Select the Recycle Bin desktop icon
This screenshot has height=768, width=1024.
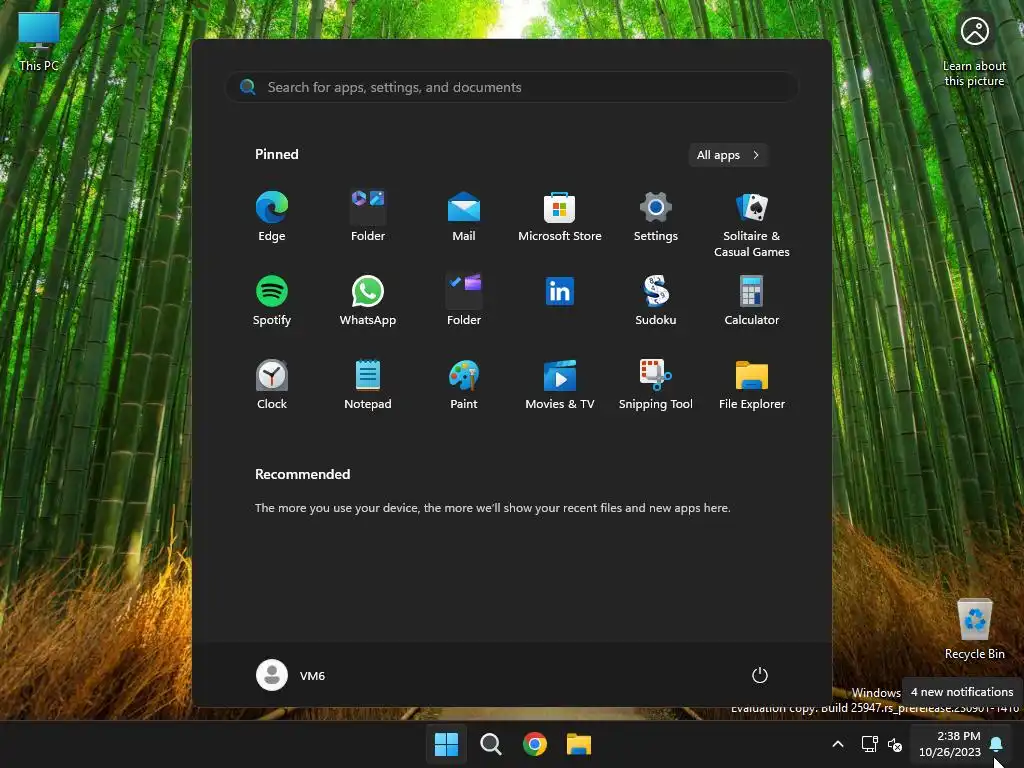click(x=974, y=629)
